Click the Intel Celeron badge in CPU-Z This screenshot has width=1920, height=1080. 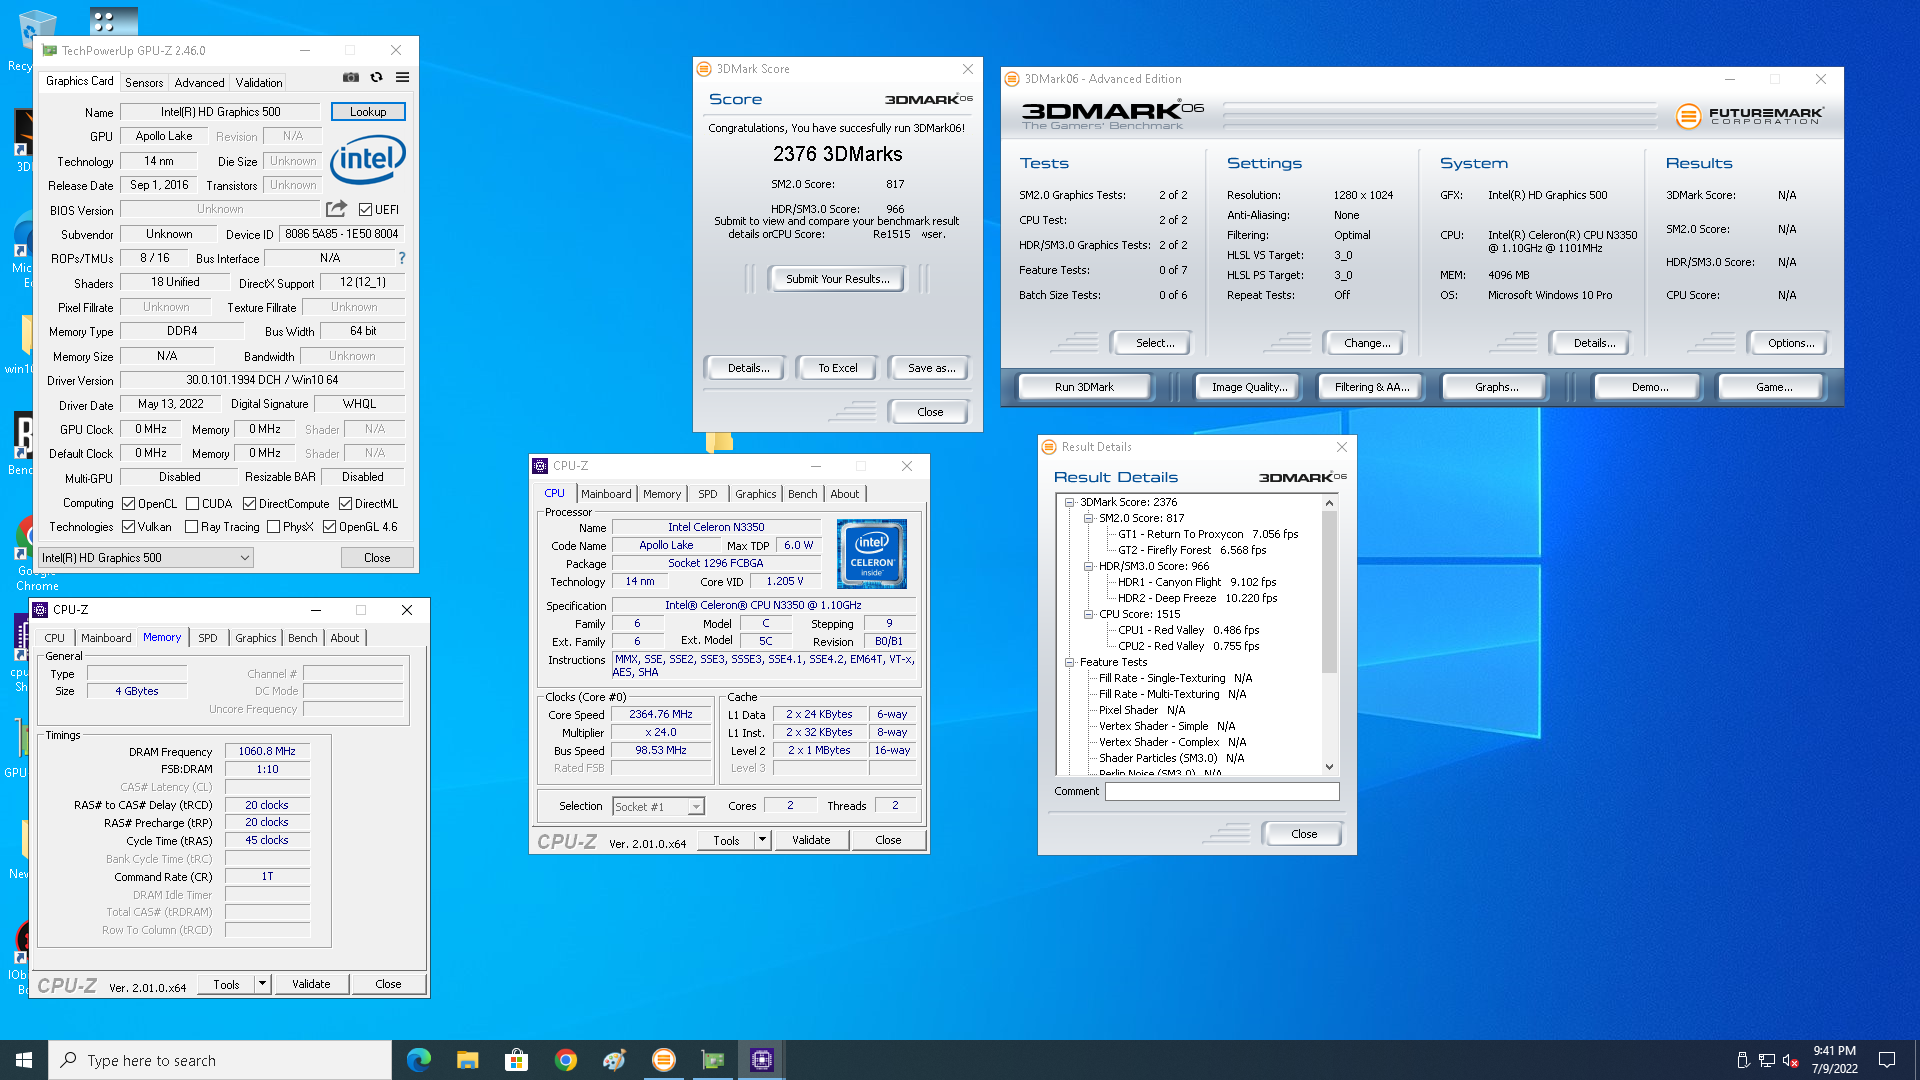872,553
